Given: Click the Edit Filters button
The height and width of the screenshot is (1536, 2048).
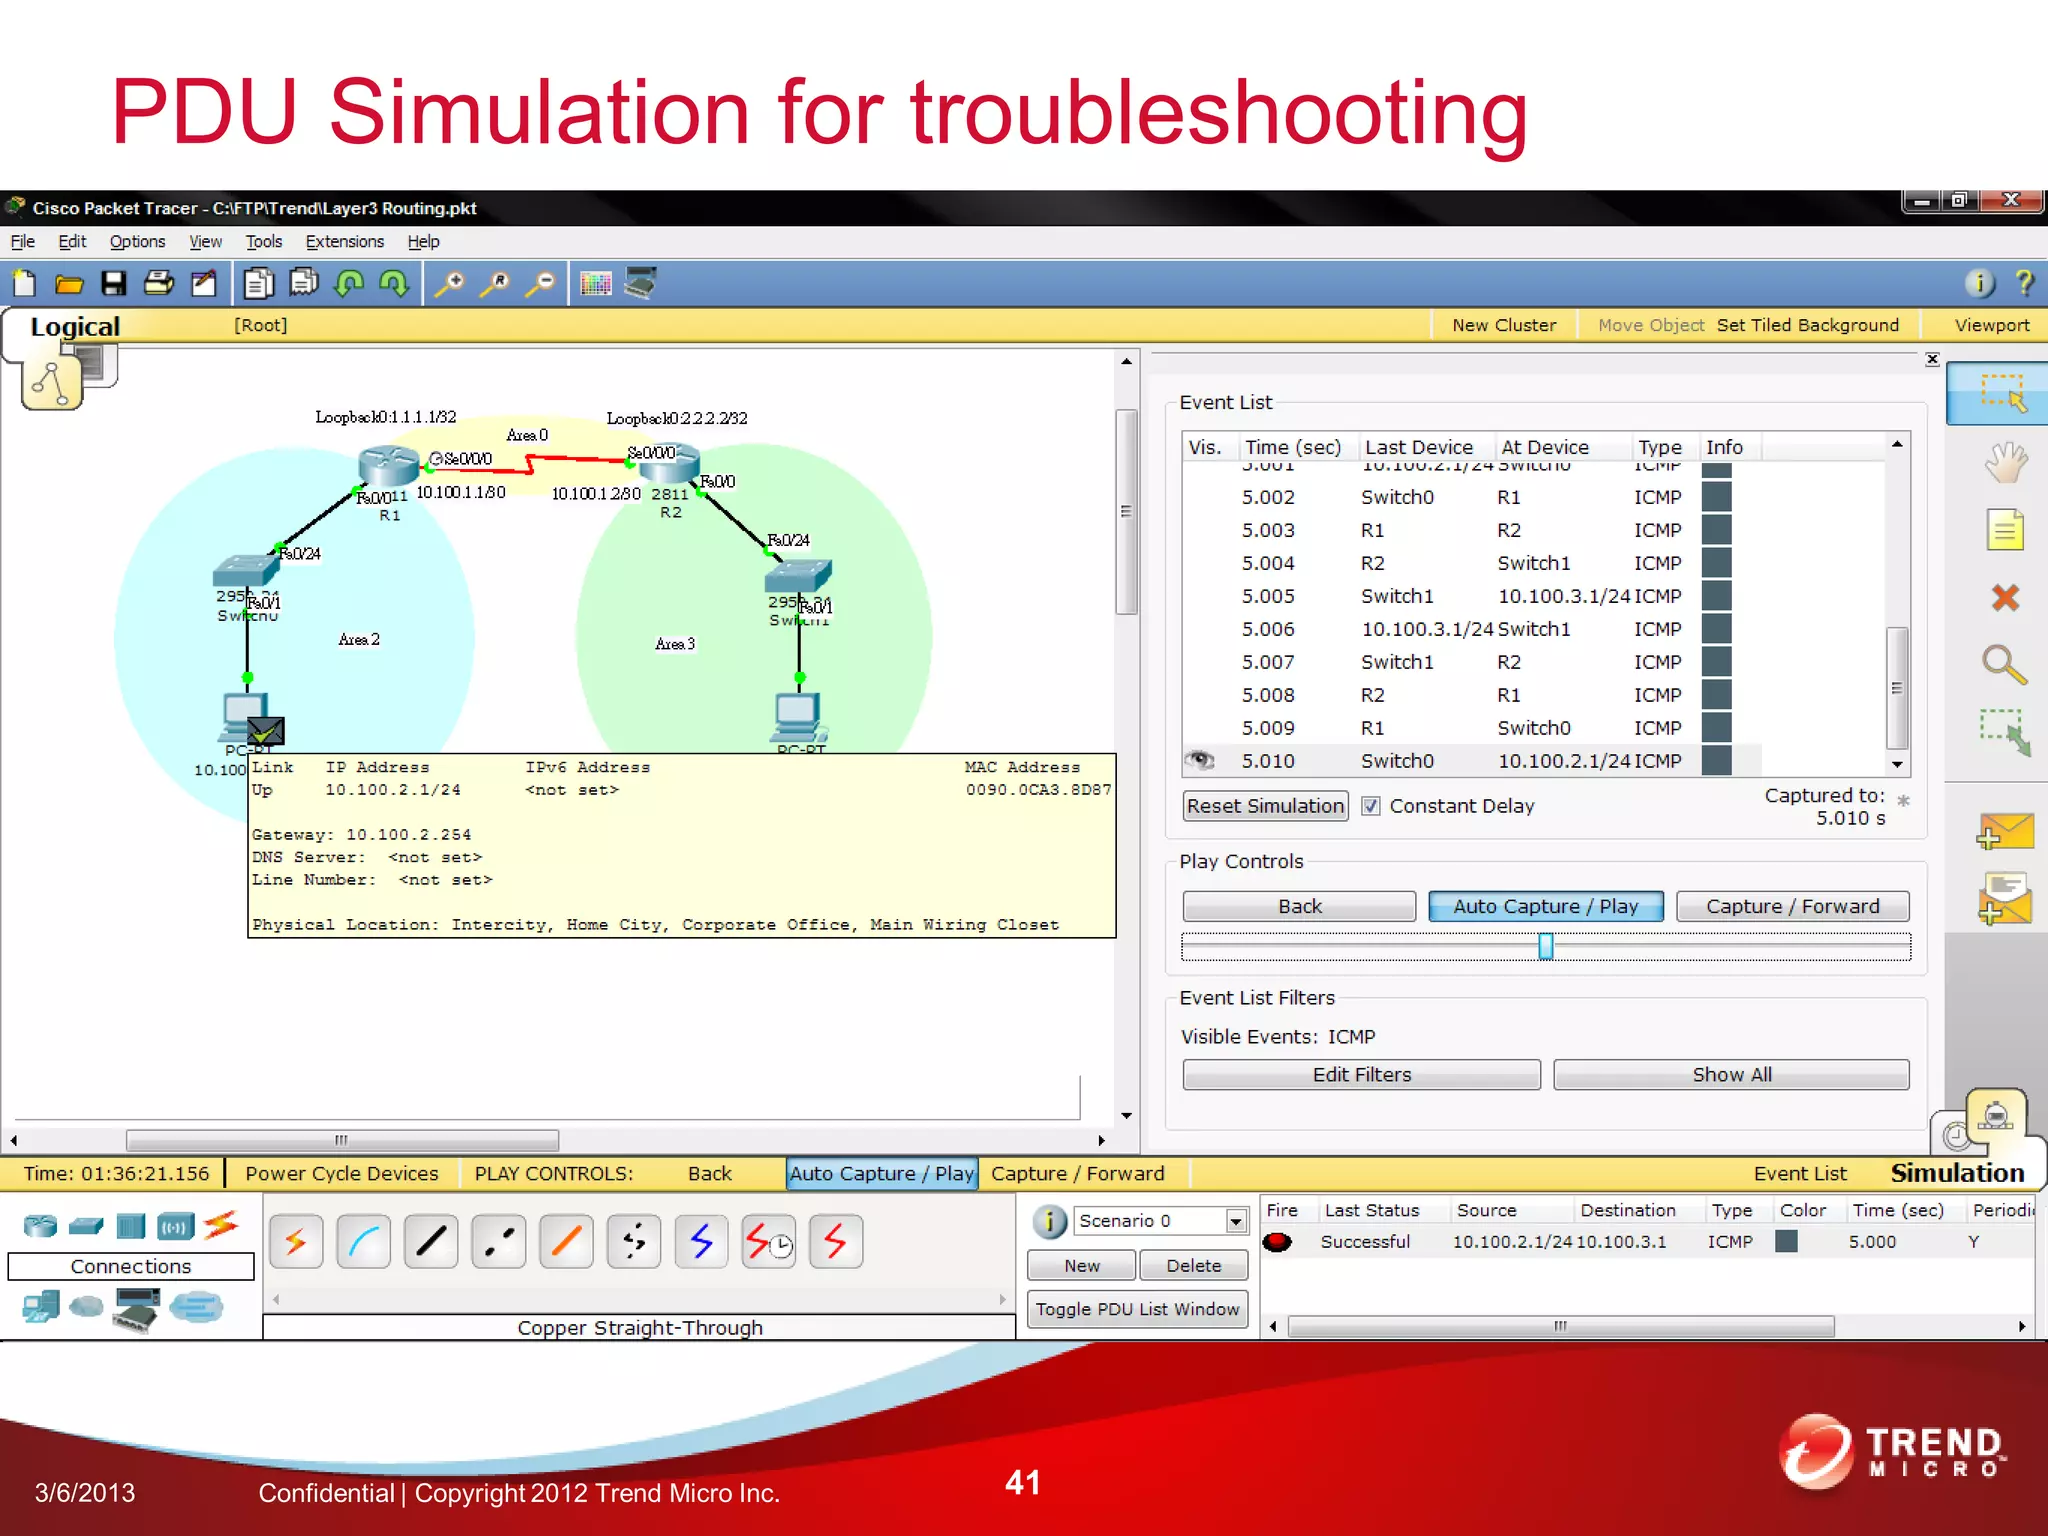Looking at the screenshot, I should [x=1361, y=1075].
